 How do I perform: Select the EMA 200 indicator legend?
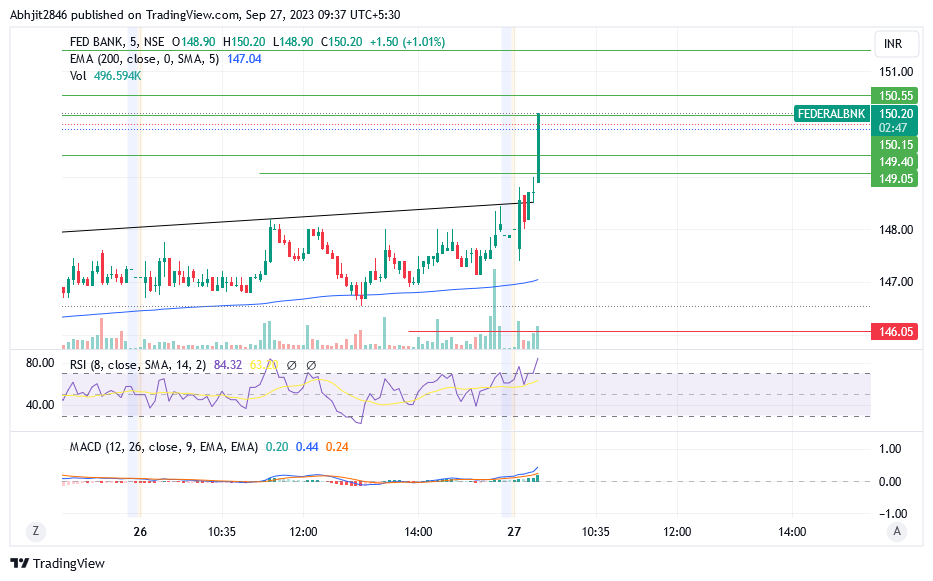(x=145, y=59)
